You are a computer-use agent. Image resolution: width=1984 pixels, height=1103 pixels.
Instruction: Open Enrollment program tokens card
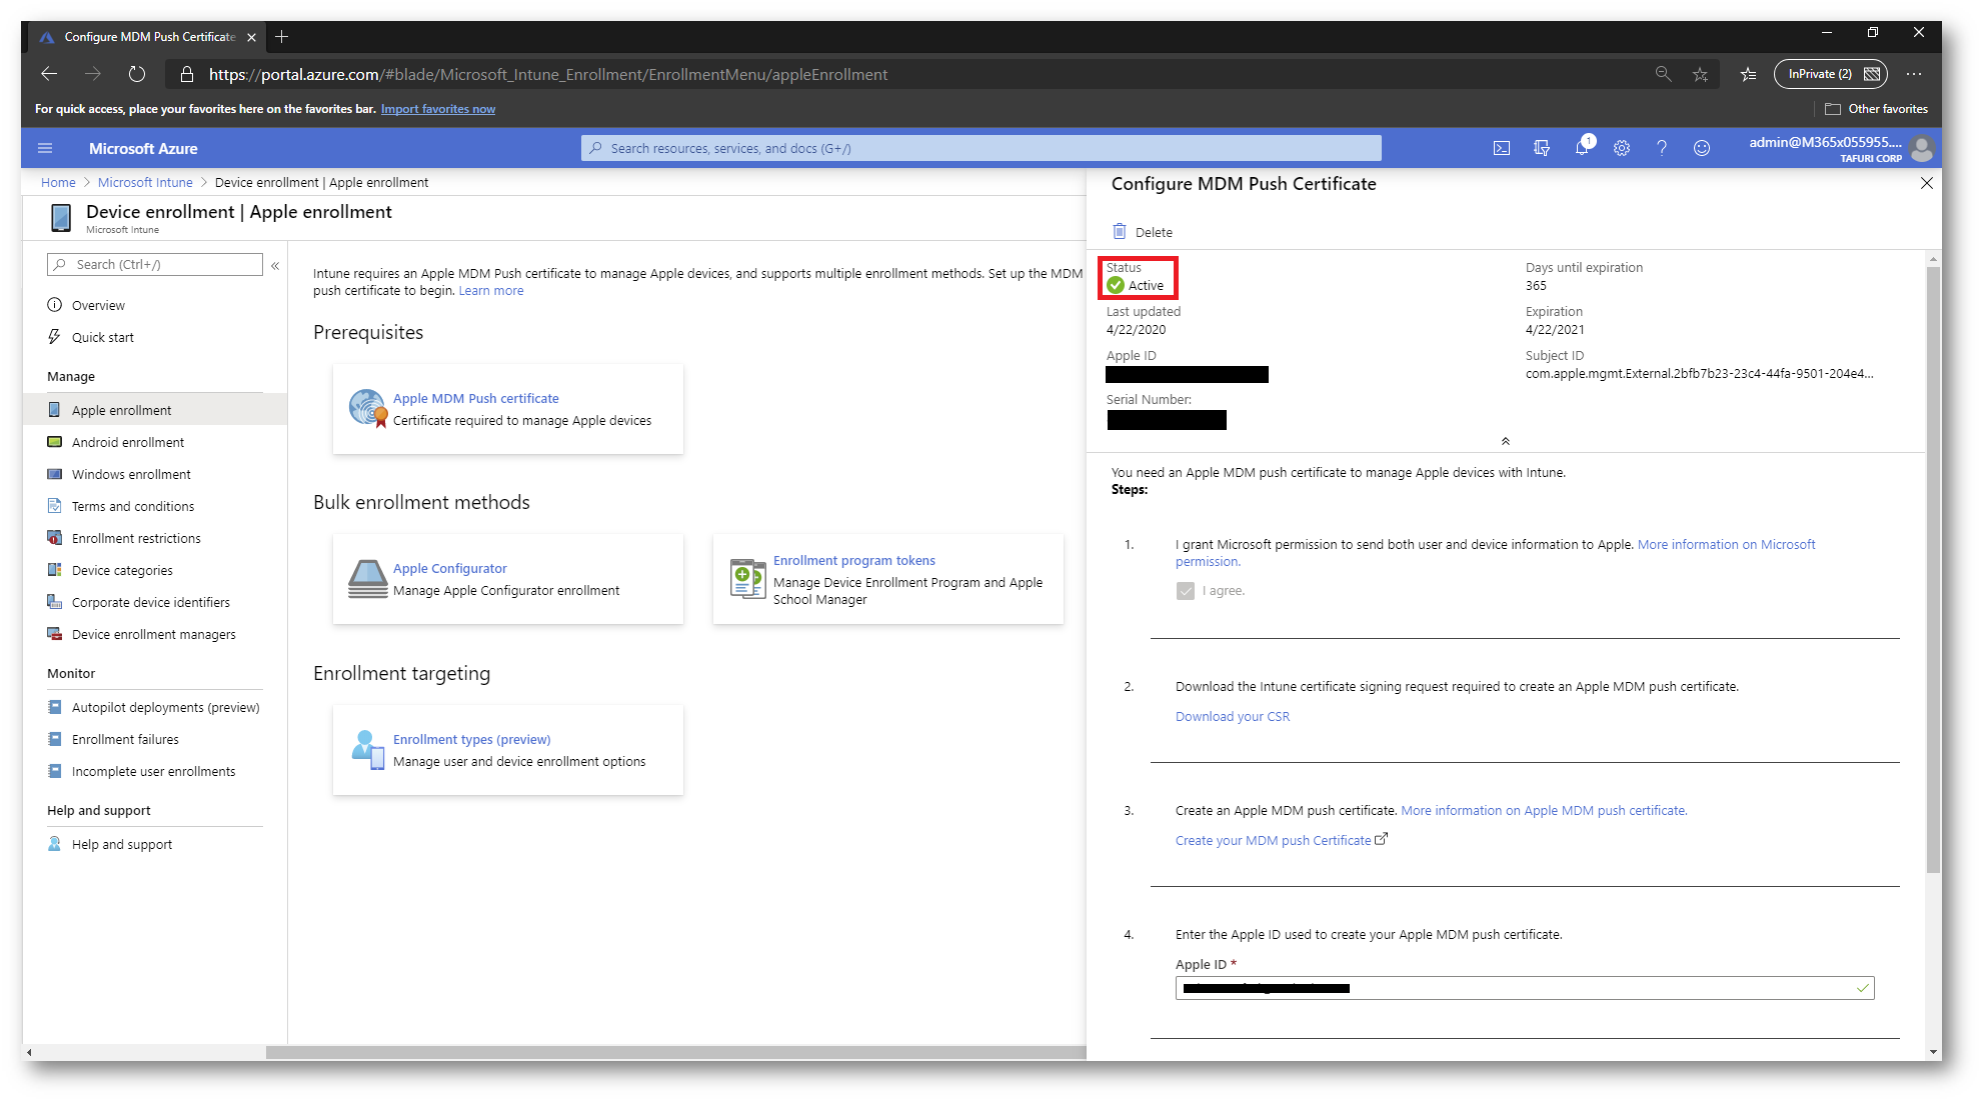point(888,579)
